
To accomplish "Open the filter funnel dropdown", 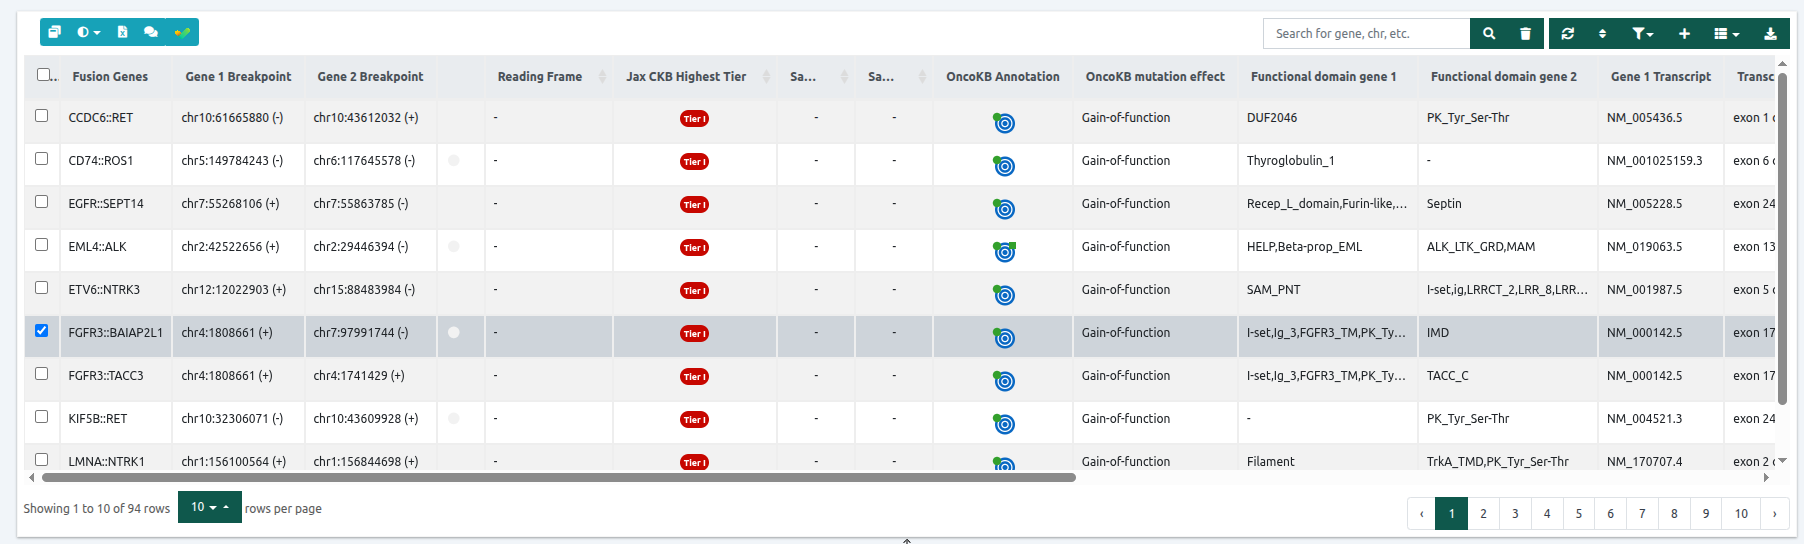I will pyautogui.click(x=1642, y=33).
